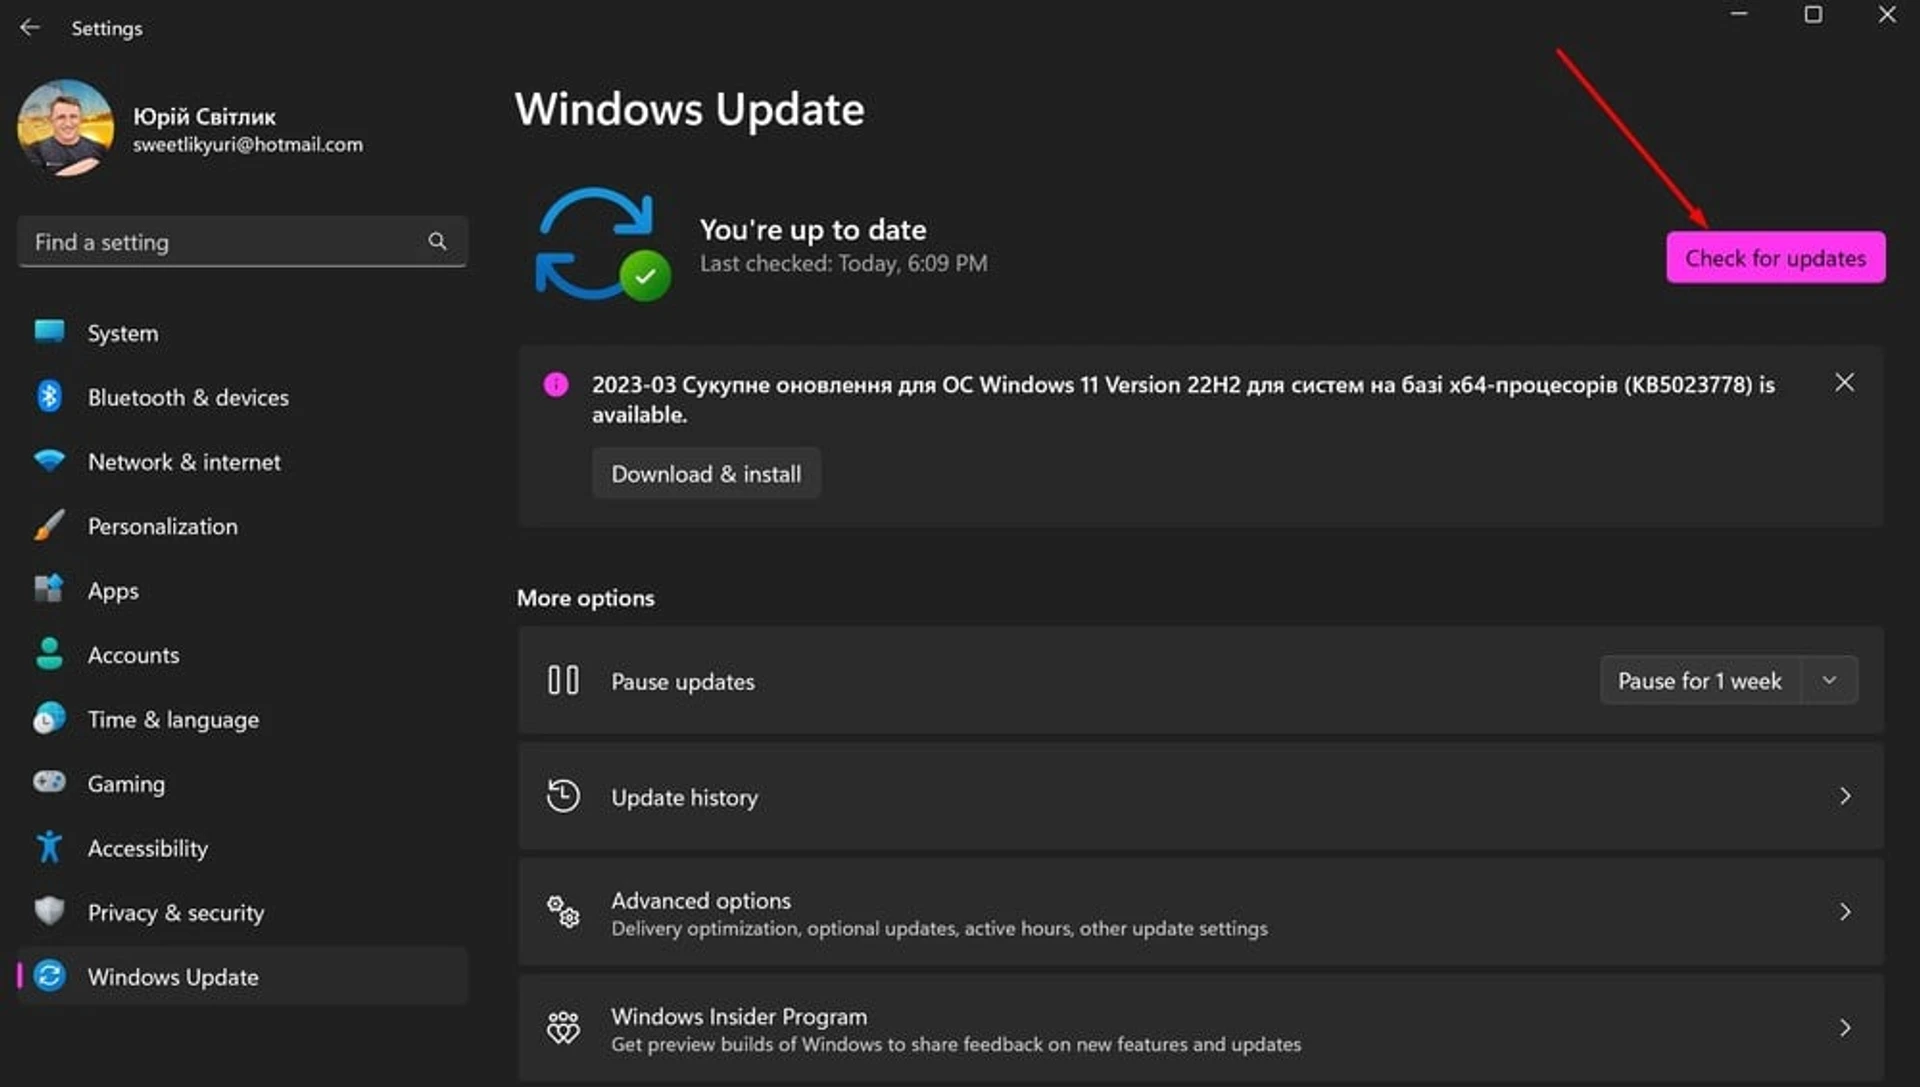Screen dimensions: 1920x1087
Task: Open Accounts settings
Action: click(x=243, y=654)
